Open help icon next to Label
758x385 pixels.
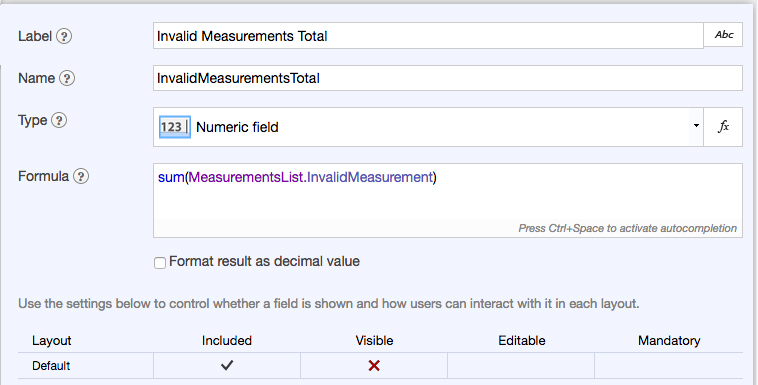coord(64,36)
